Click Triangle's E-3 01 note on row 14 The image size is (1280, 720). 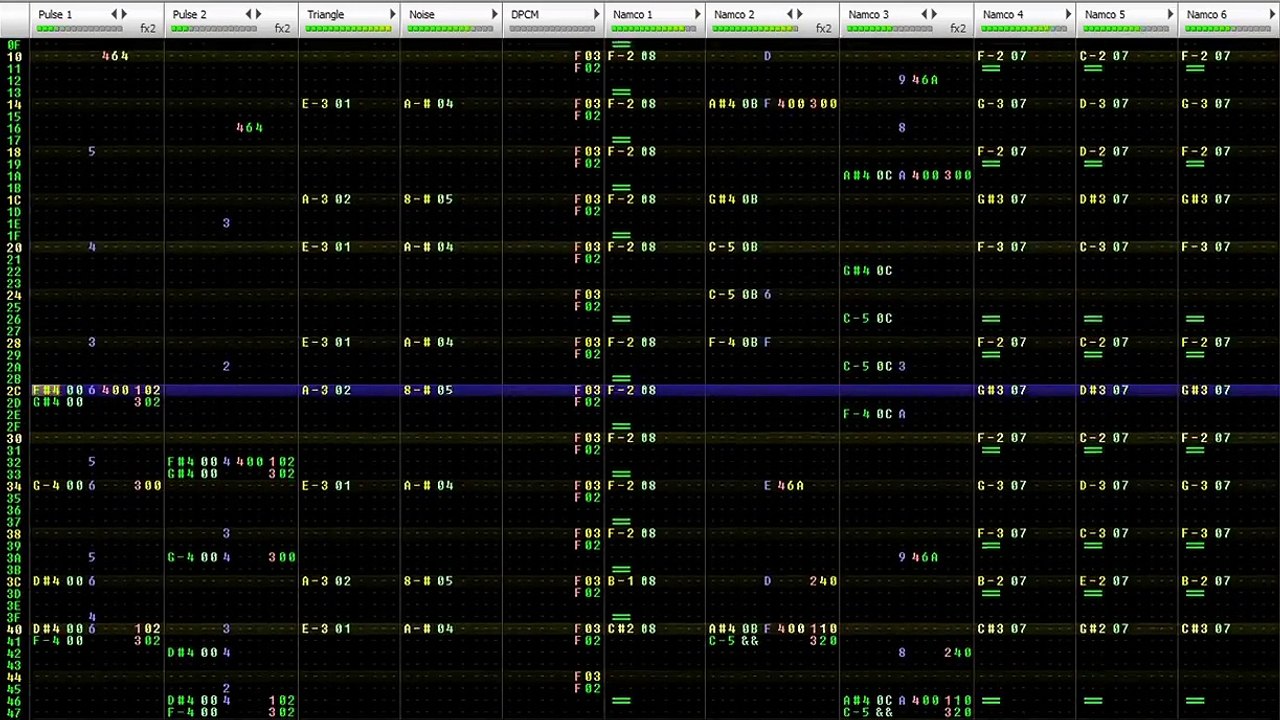[326, 104]
